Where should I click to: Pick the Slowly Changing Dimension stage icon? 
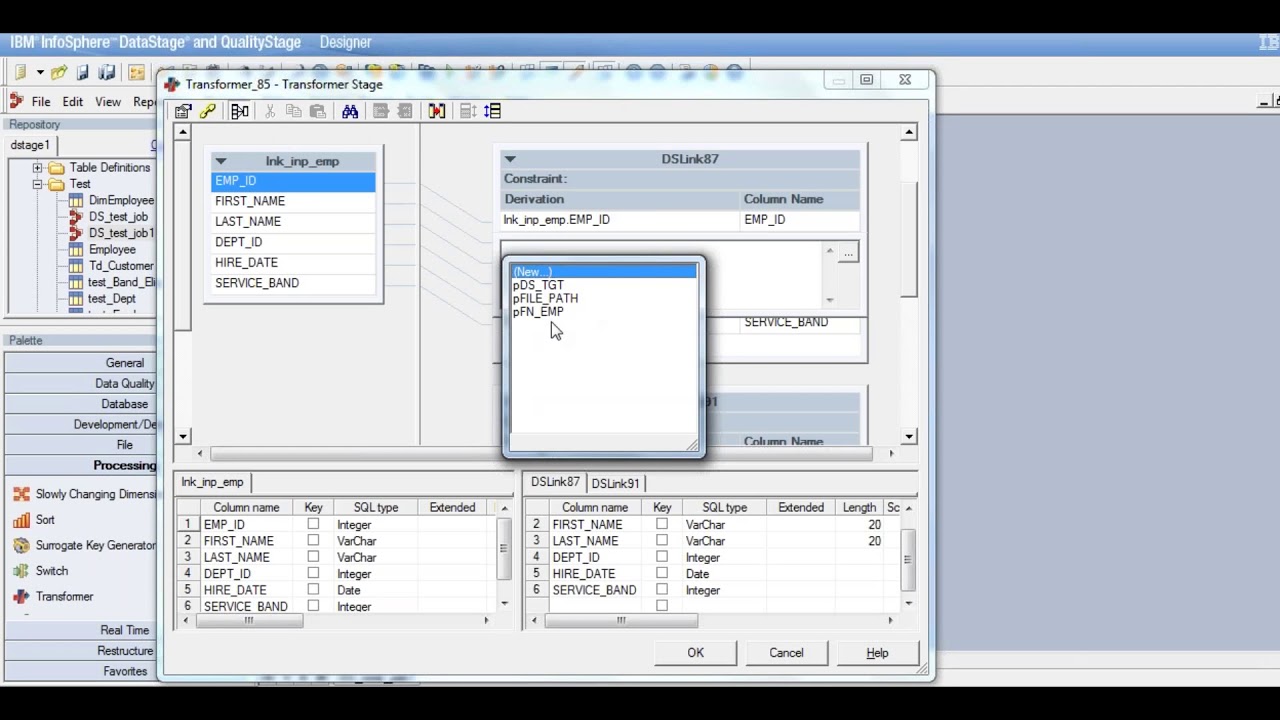21,494
